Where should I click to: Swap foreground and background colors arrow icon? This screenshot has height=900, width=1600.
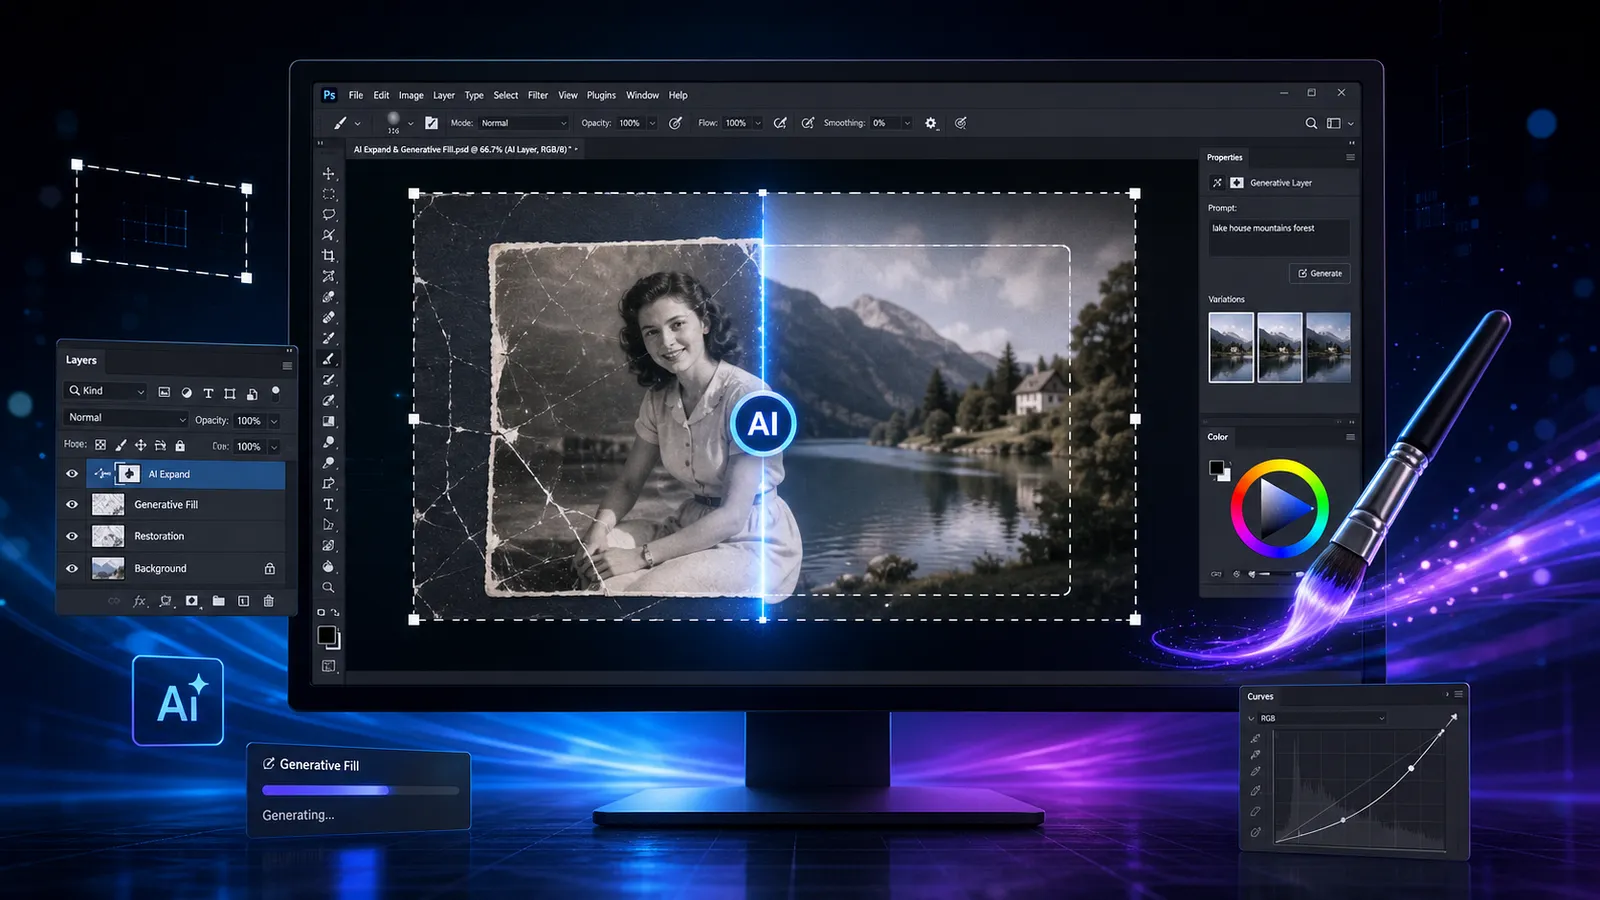[x=335, y=612]
